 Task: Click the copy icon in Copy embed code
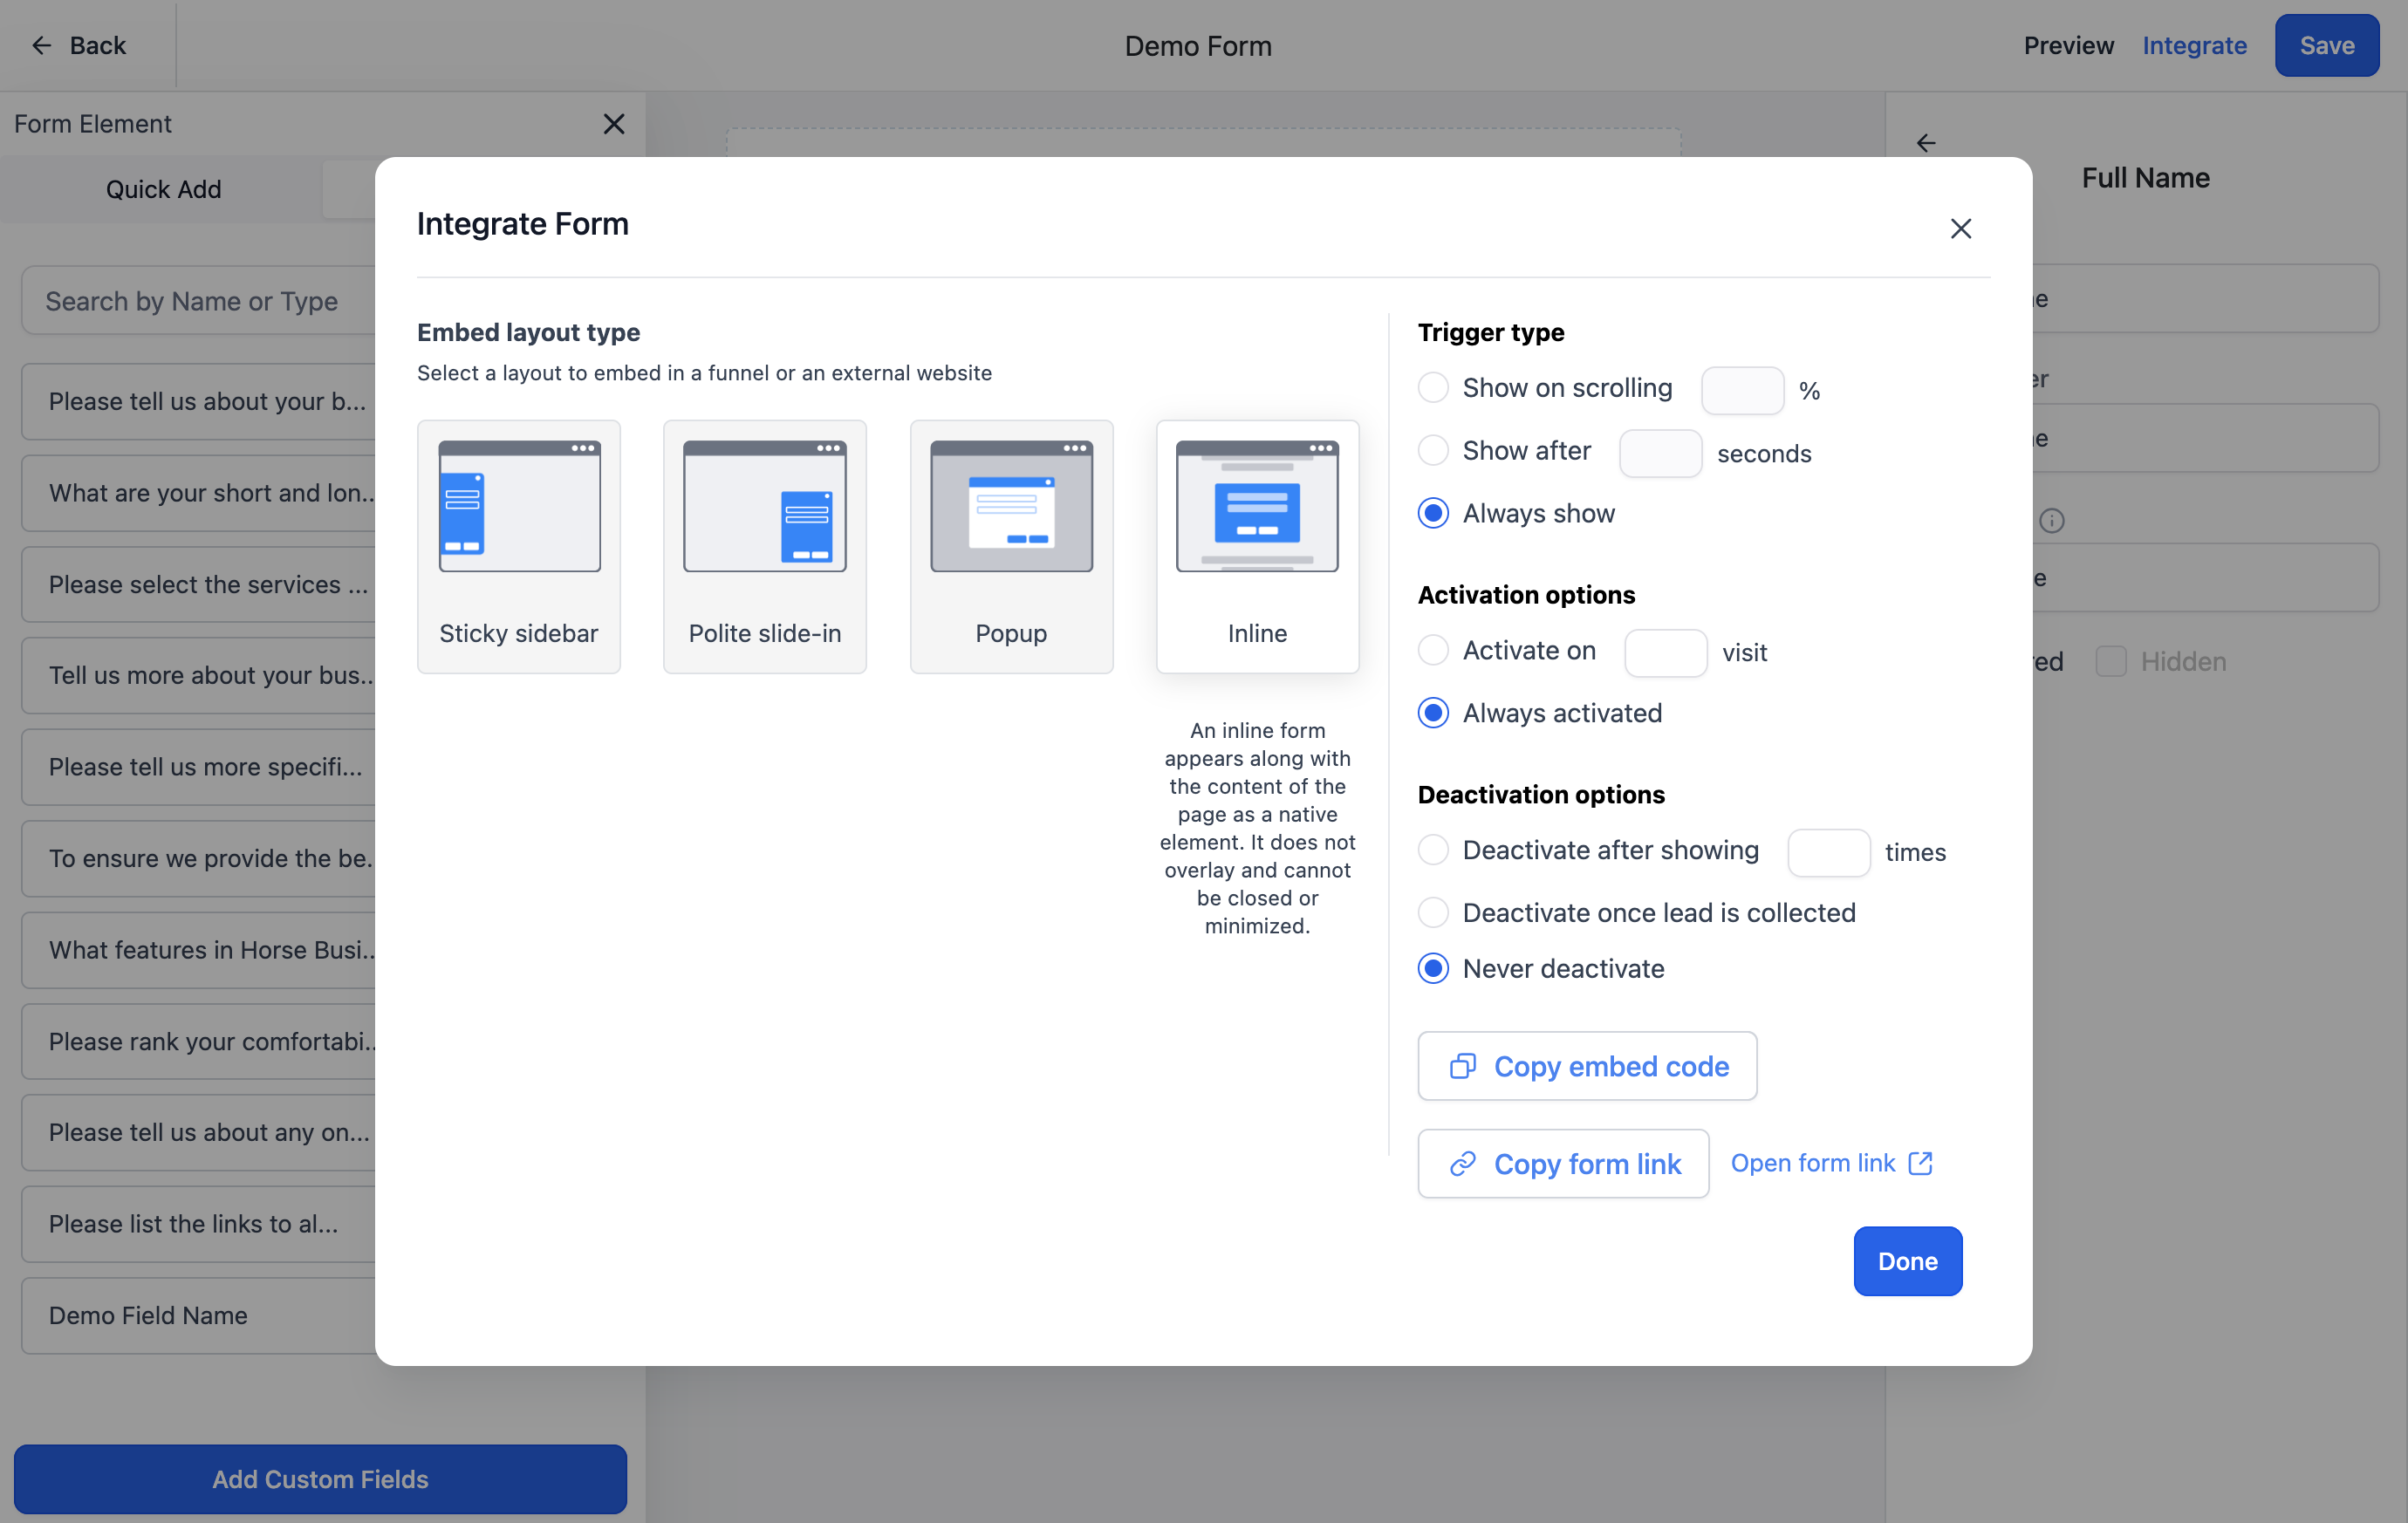tap(1462, 1066)
